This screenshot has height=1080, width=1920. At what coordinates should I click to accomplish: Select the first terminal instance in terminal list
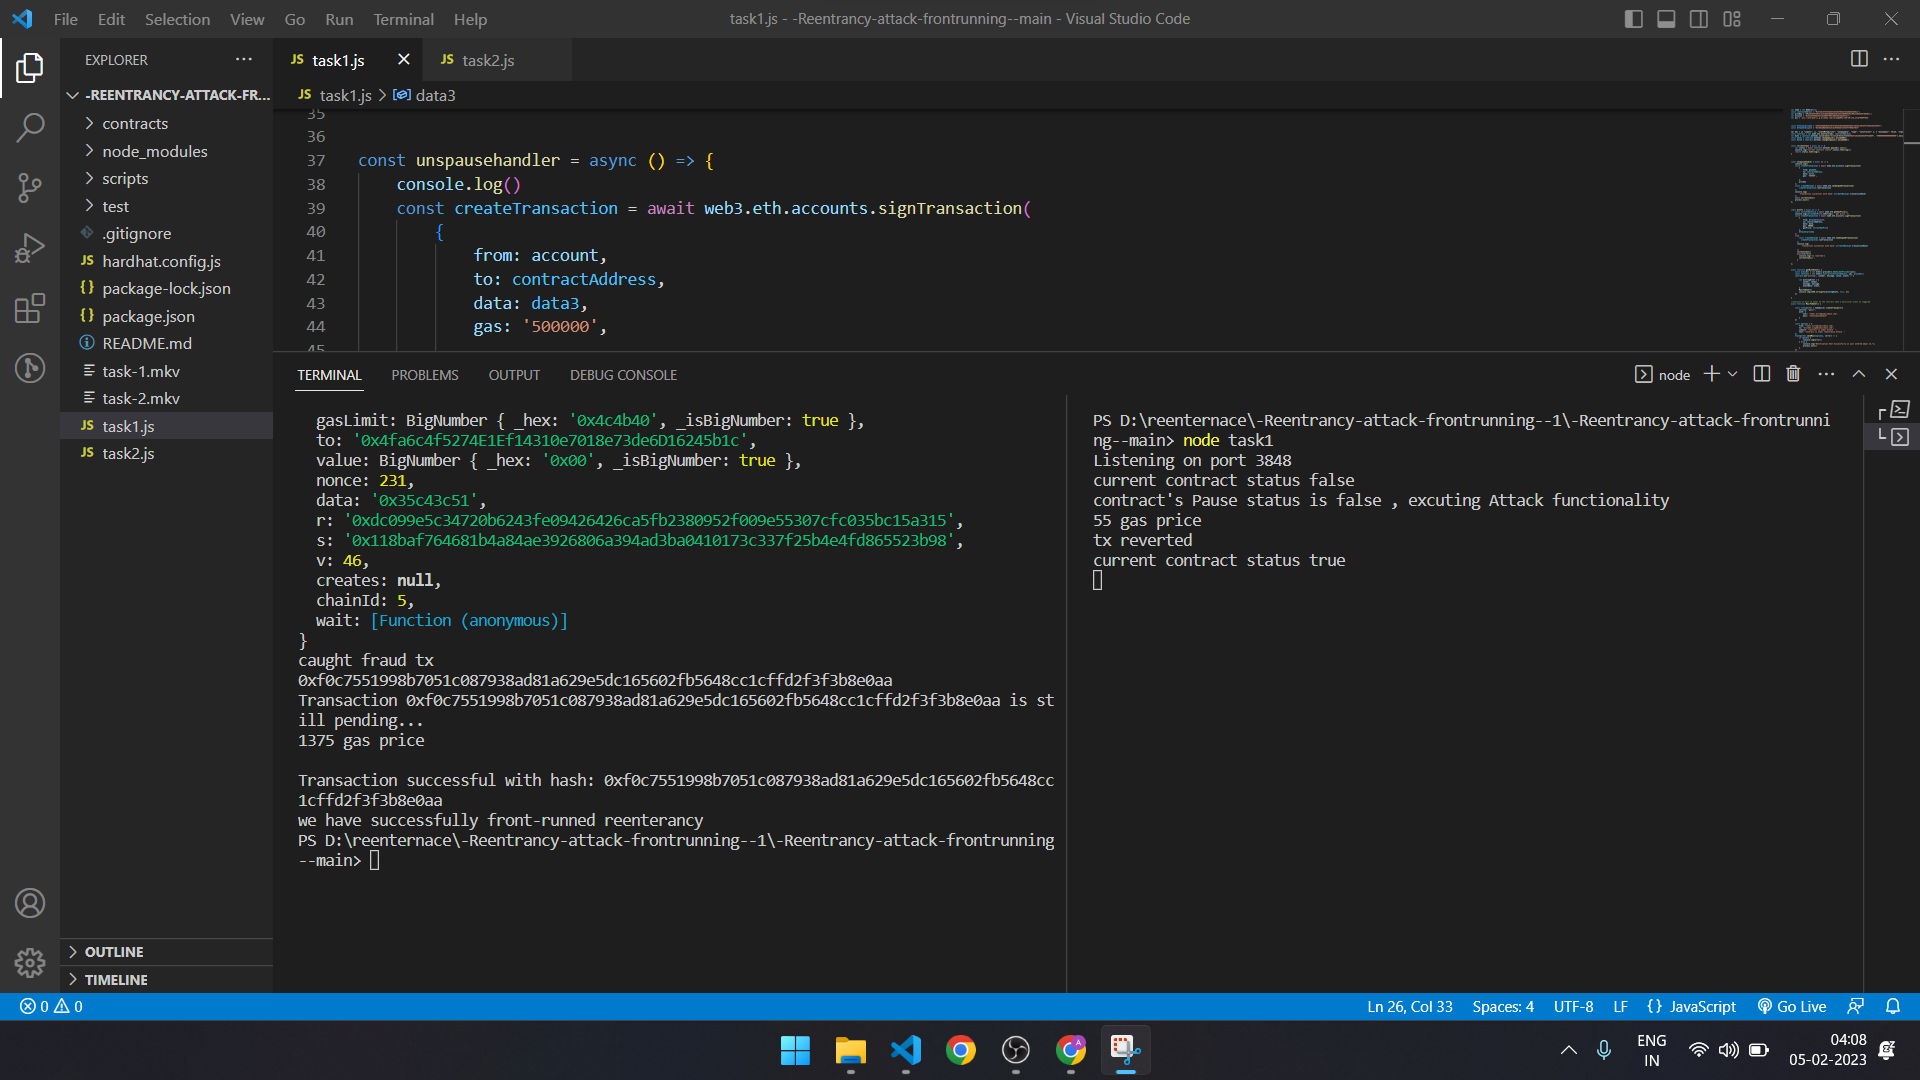click(x=1893, y=410)
